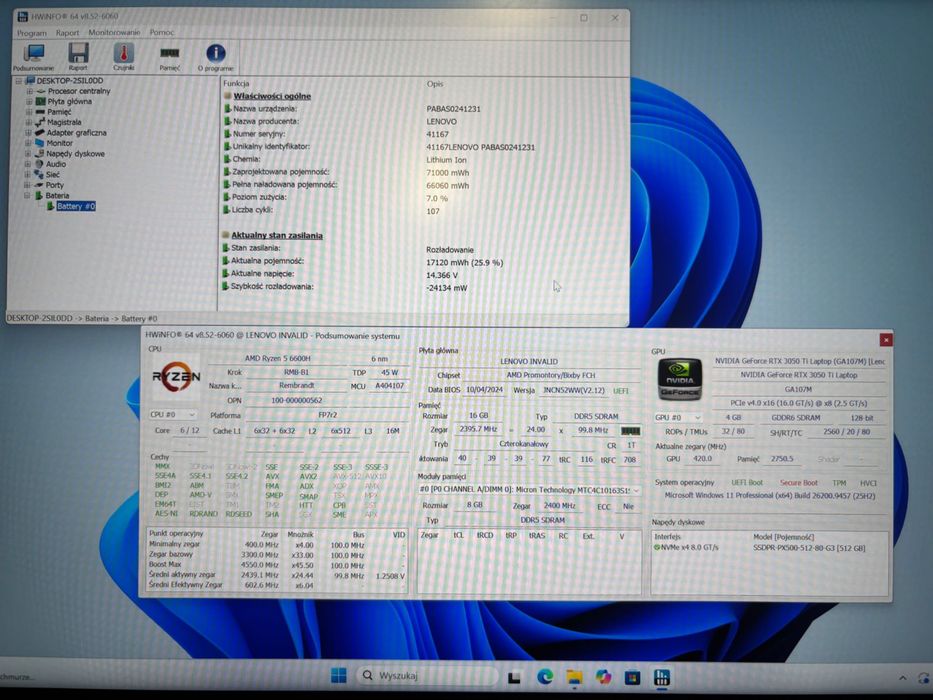The image size is (933, 700).
Task: Expand the Adapter graficzna tree node
Action: pos(29,133)
